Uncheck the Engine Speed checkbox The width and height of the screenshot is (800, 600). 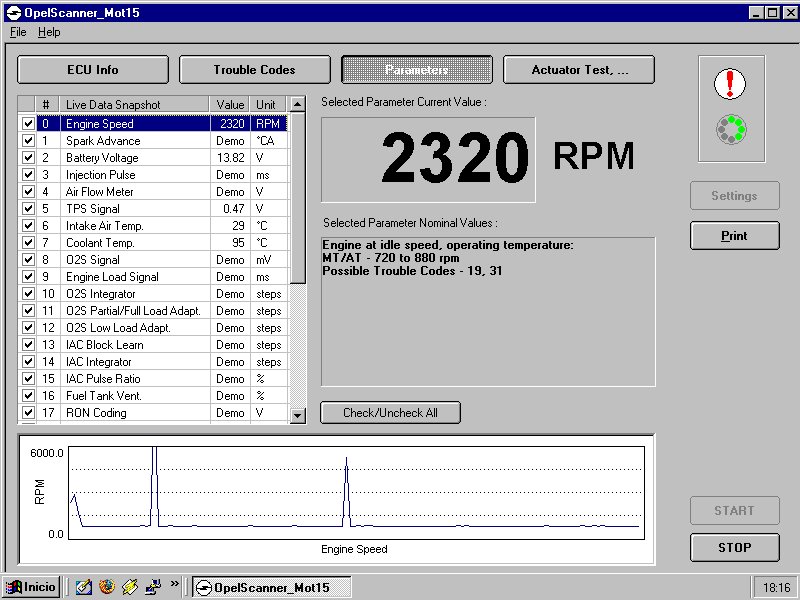[x=28, y=124]
